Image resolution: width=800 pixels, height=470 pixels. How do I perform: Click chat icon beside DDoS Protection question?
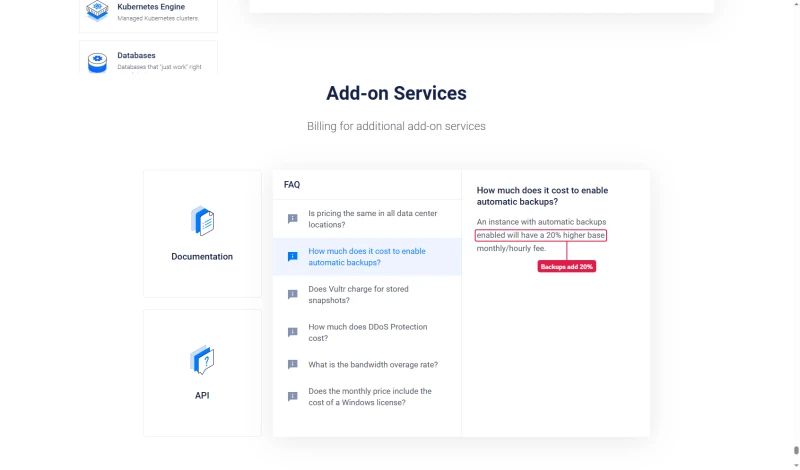point(292,332)
